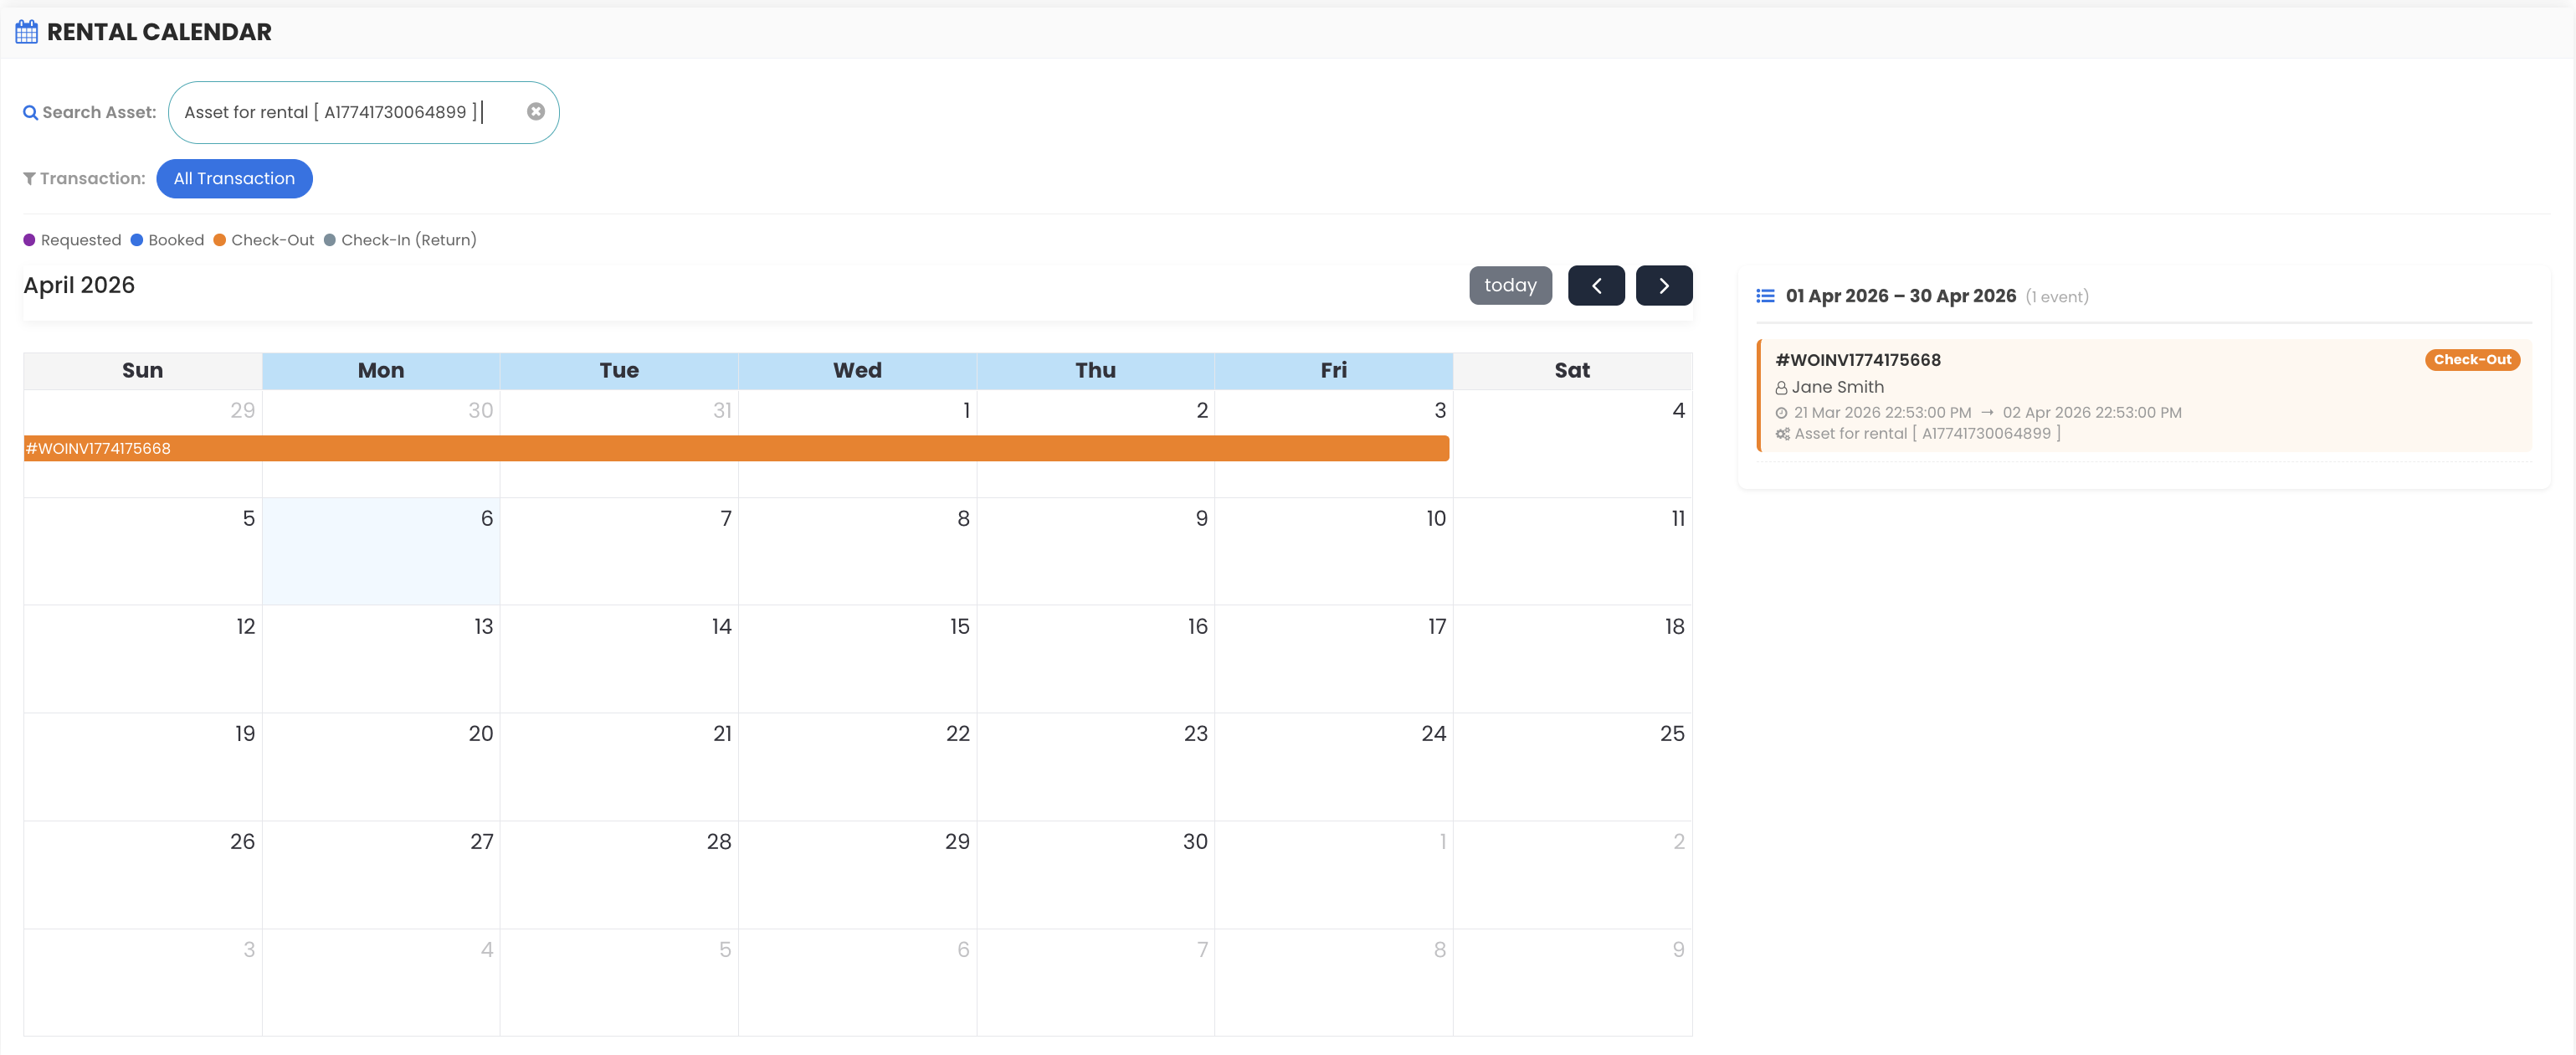Click the Jane Smith user icon
This screenshot has height=1055, width=2576.
(1781, 388)
